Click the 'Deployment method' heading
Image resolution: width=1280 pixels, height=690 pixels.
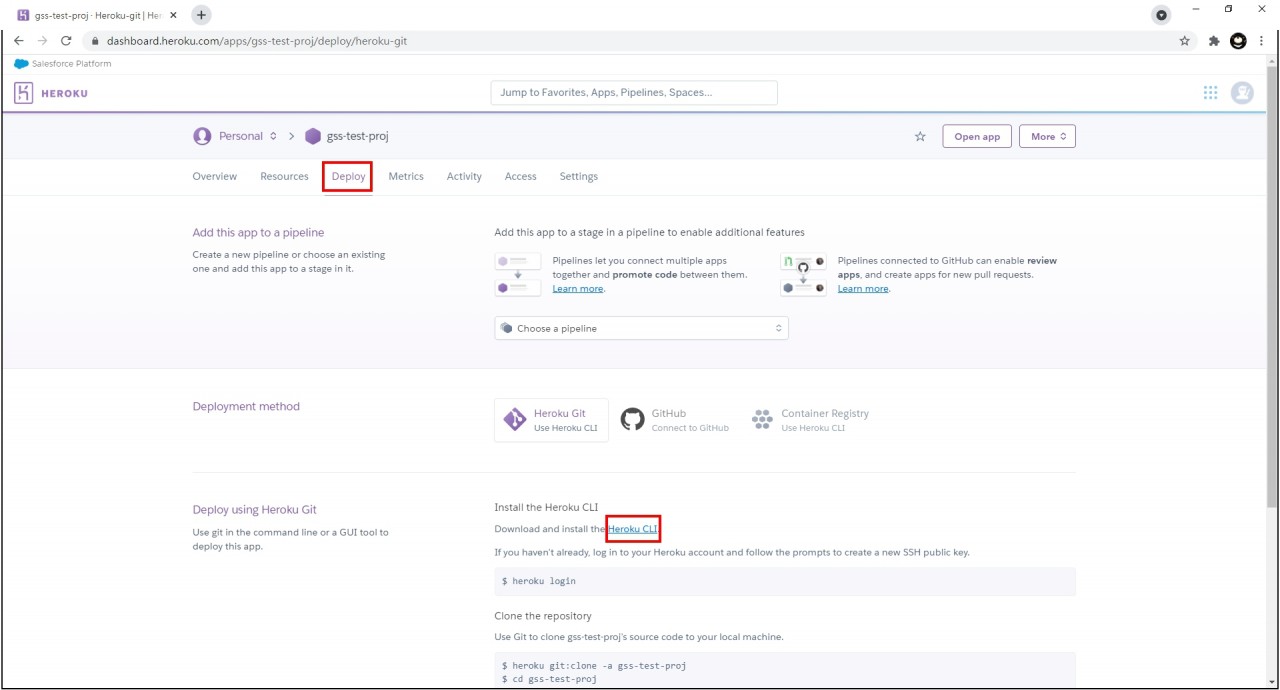point(246,406)
